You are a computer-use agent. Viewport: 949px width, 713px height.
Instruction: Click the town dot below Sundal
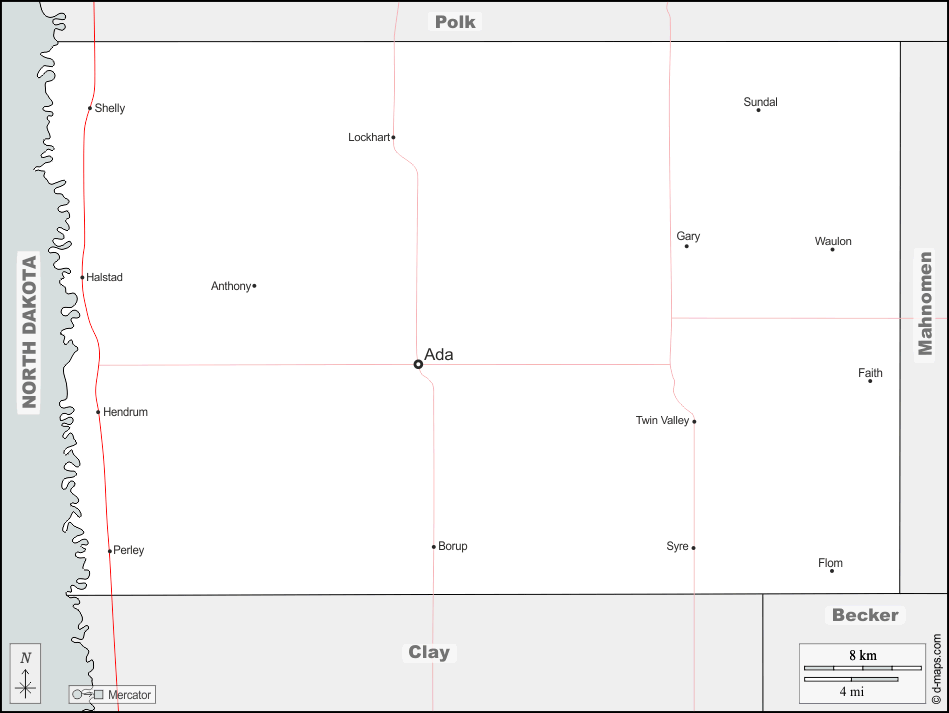(x=758, y=110)
